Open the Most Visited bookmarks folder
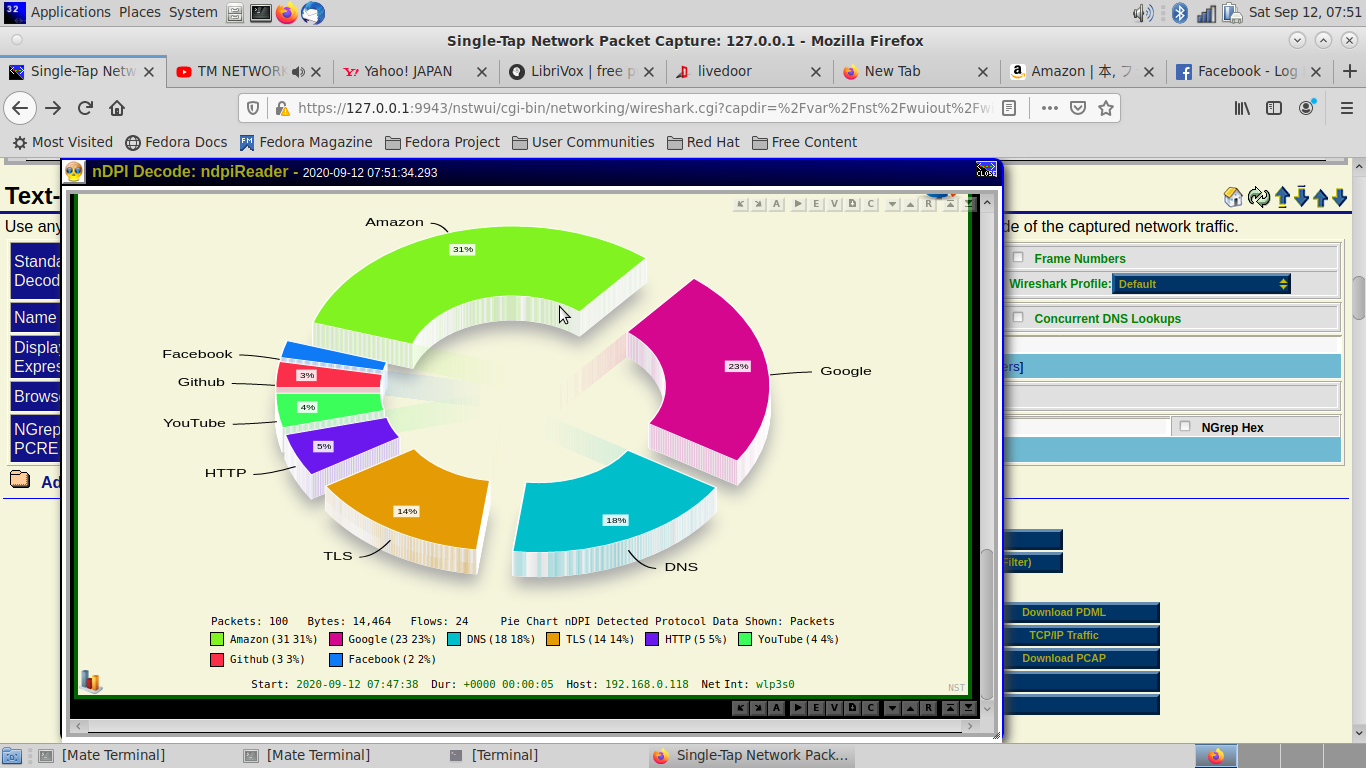The height and width of the screenshot is (768, 1366). pyautogui.click(x=63, y=142)
